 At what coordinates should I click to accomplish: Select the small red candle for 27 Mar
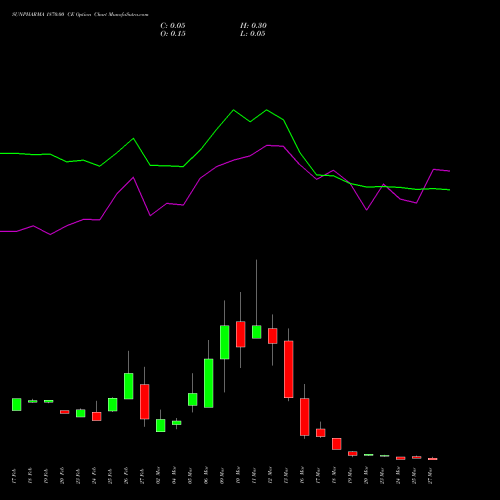click(x=433, y=459)
